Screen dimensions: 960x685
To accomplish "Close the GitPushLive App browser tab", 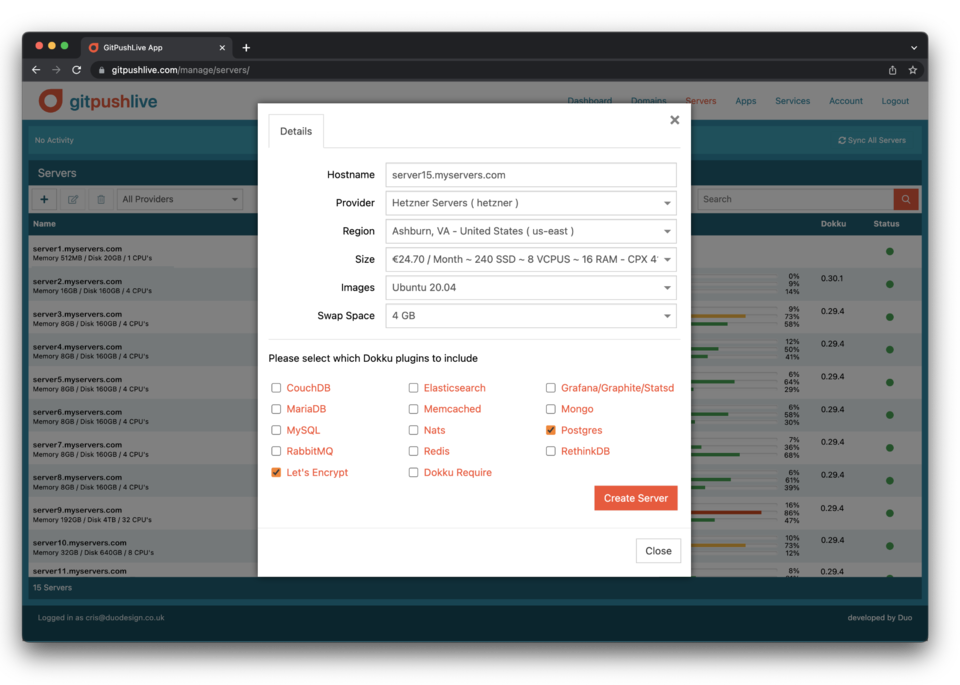I will 222,48.
